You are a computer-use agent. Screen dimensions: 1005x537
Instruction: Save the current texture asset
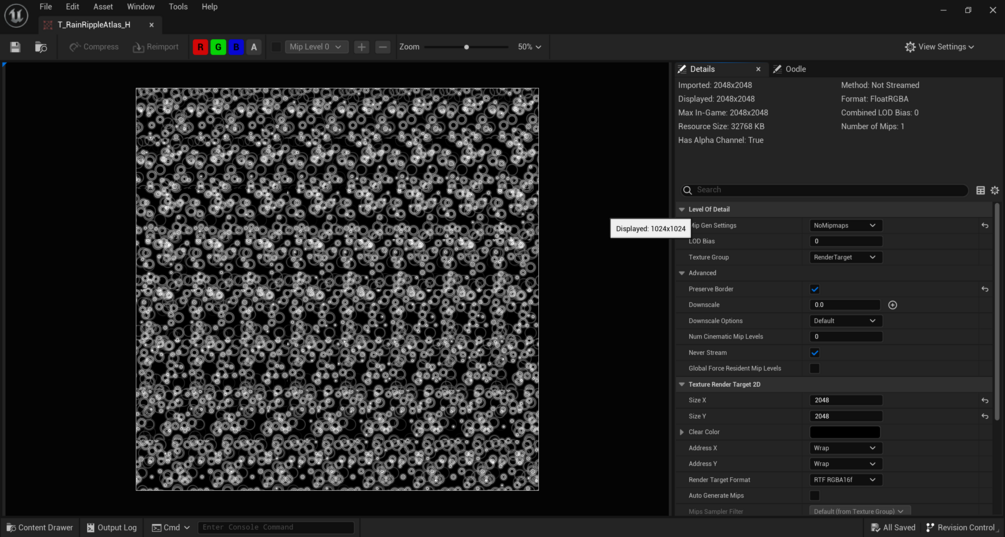coord(15,47)
